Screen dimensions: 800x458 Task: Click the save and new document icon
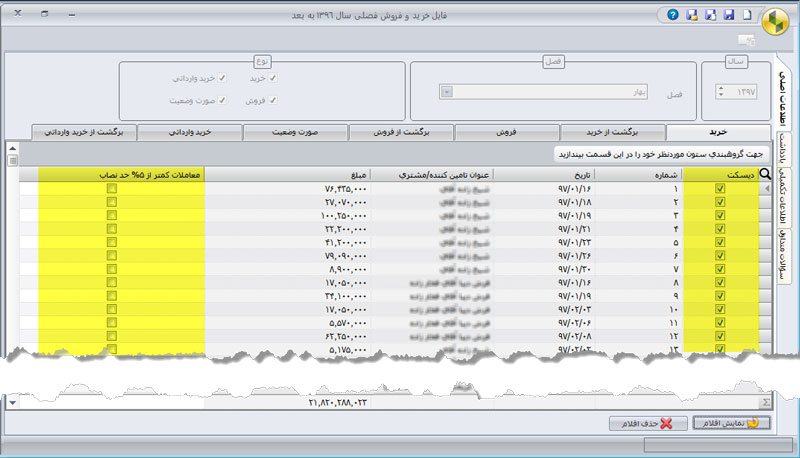pyautogui.click(x=710, y=15)
